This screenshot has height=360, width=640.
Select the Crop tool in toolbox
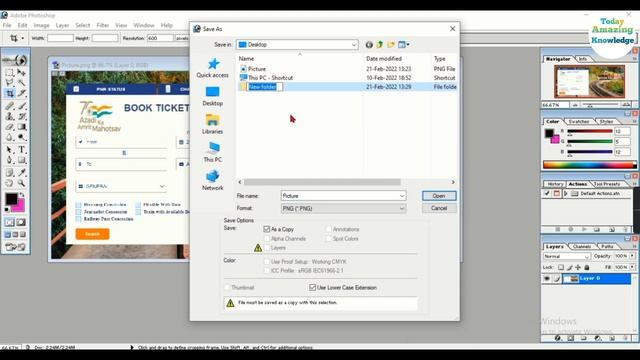coord(9,93)
